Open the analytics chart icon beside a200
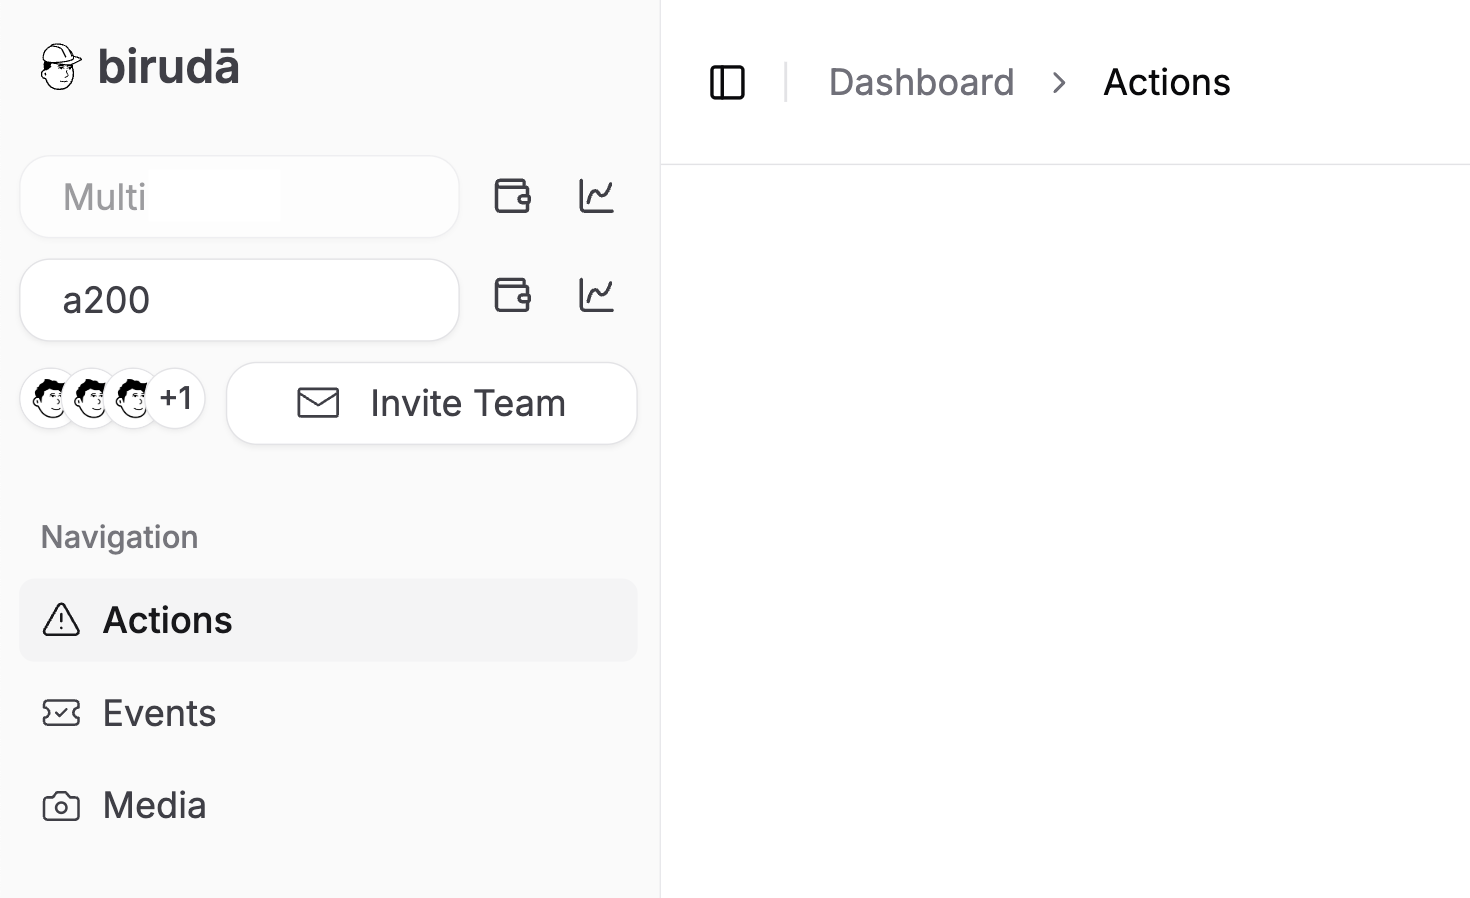1470x898 pixels. [596, 294]
